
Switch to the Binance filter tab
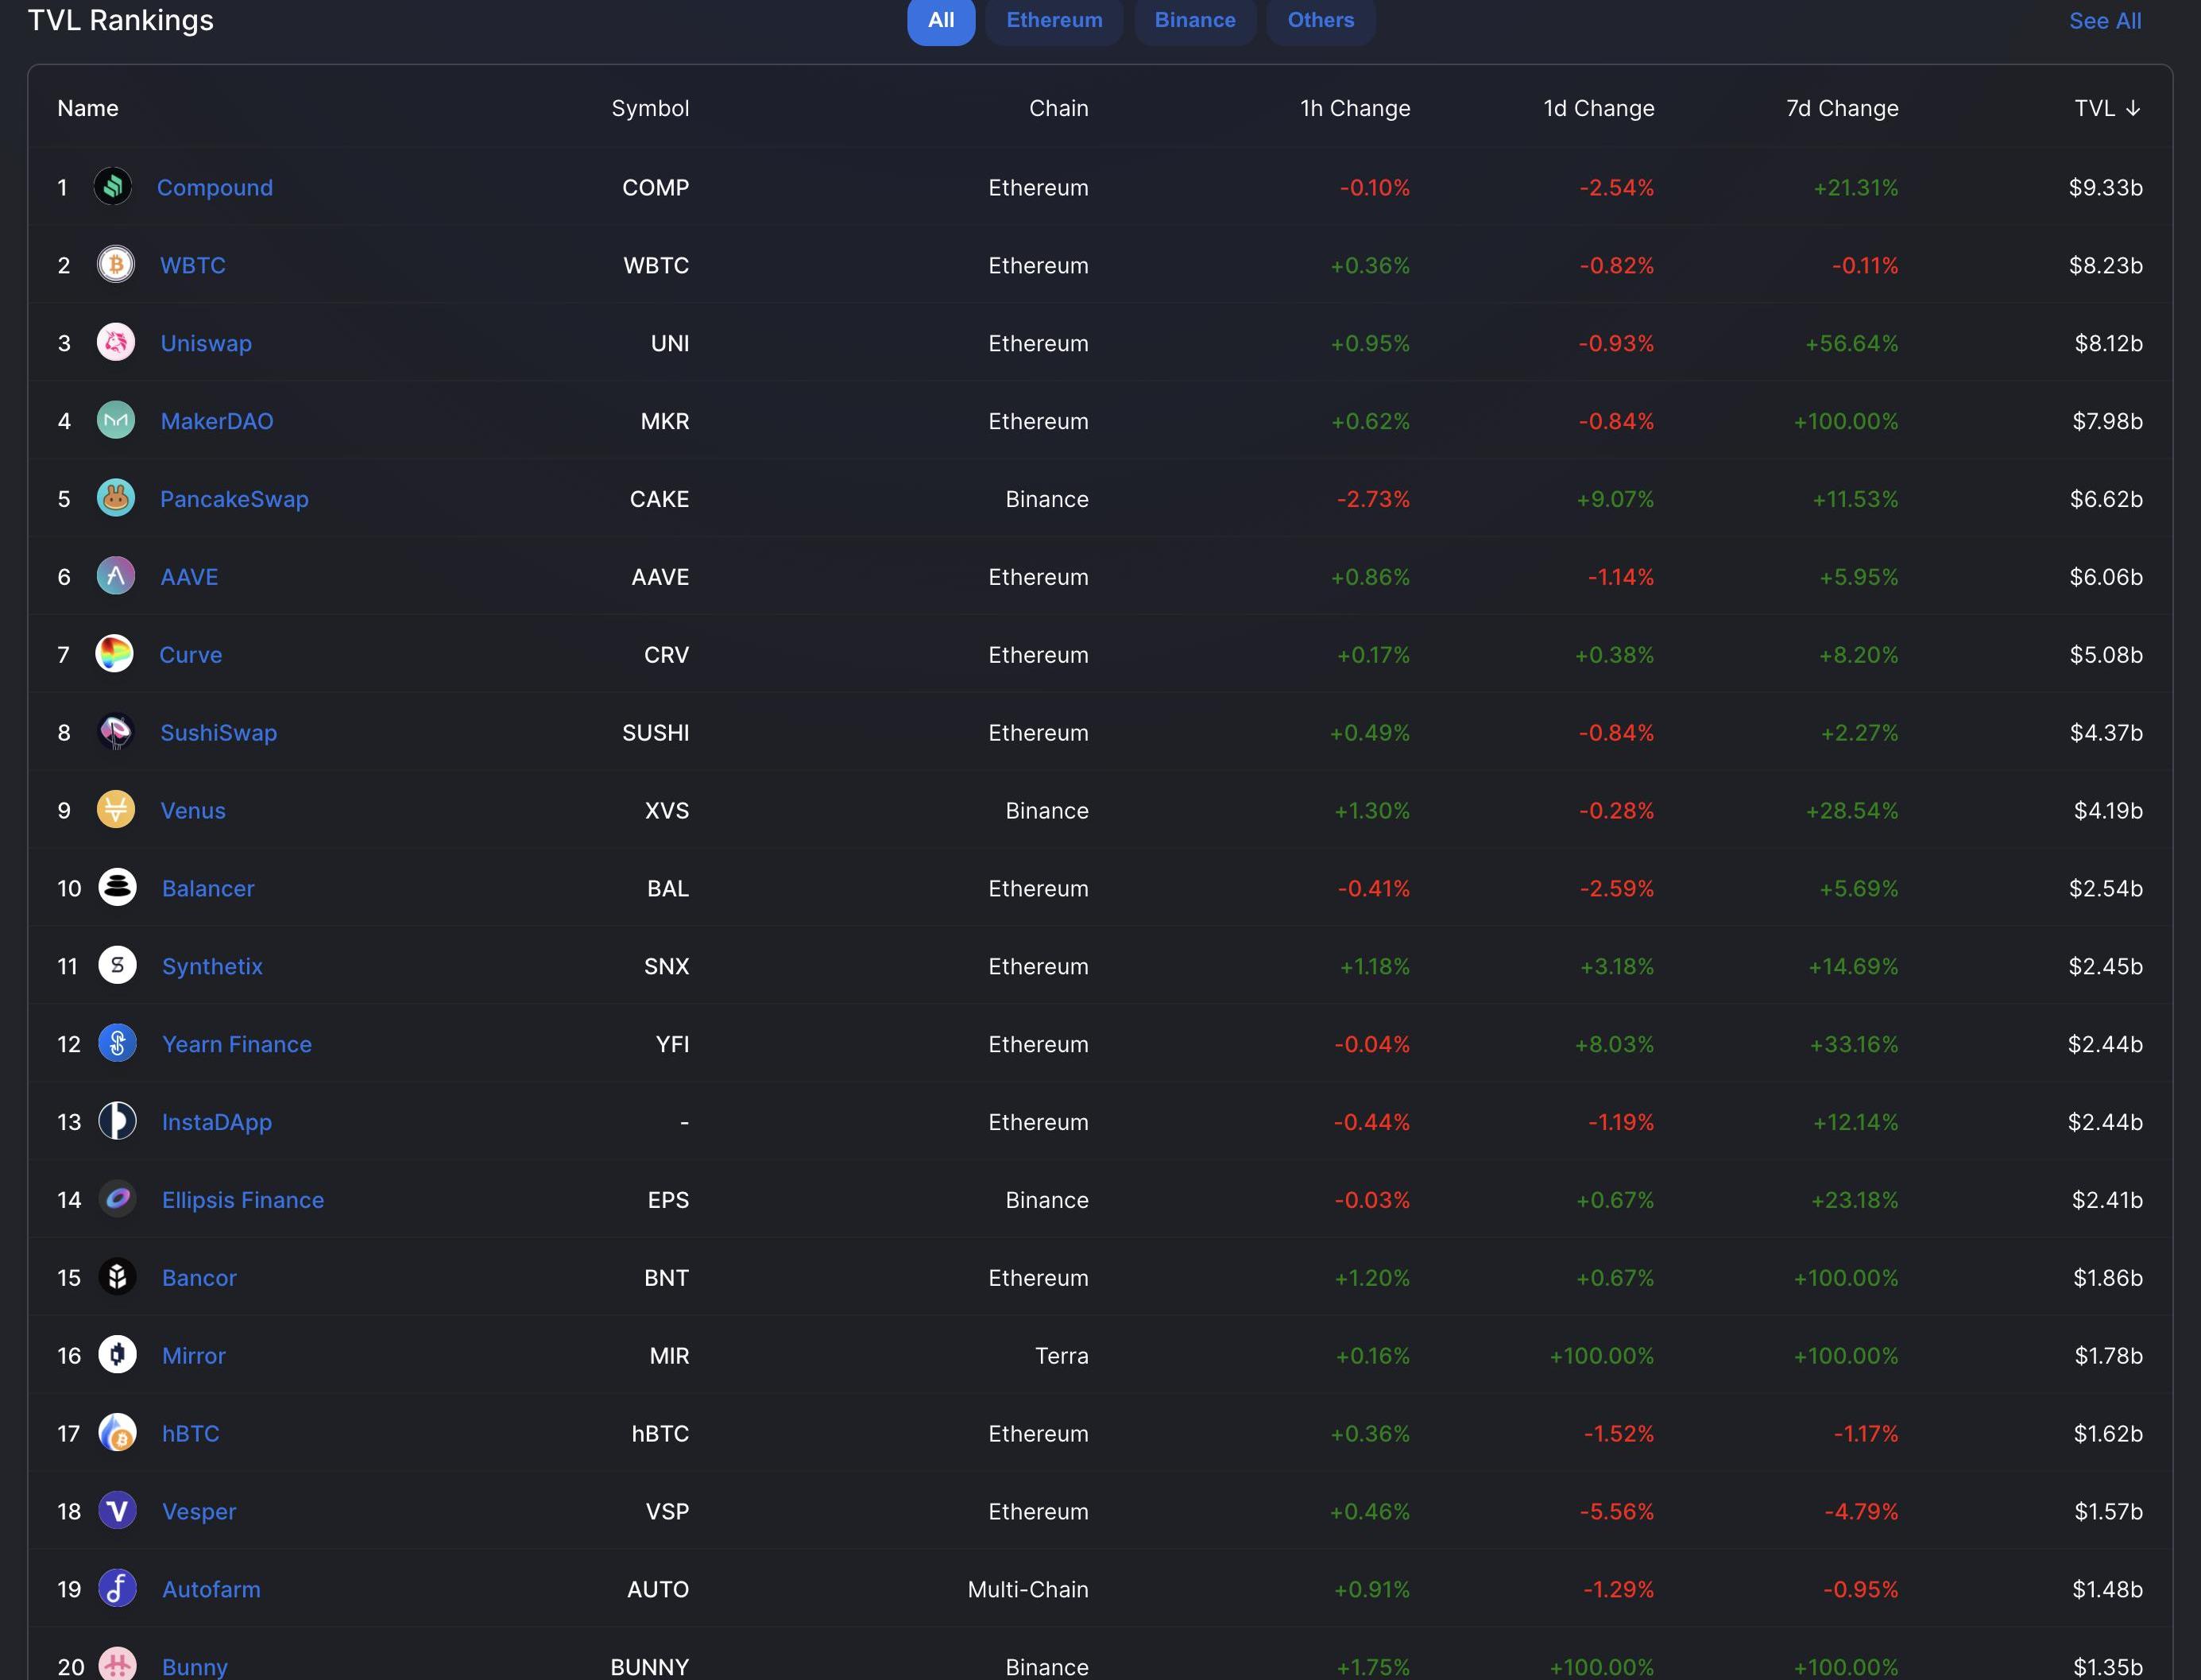pos(1195,20)
